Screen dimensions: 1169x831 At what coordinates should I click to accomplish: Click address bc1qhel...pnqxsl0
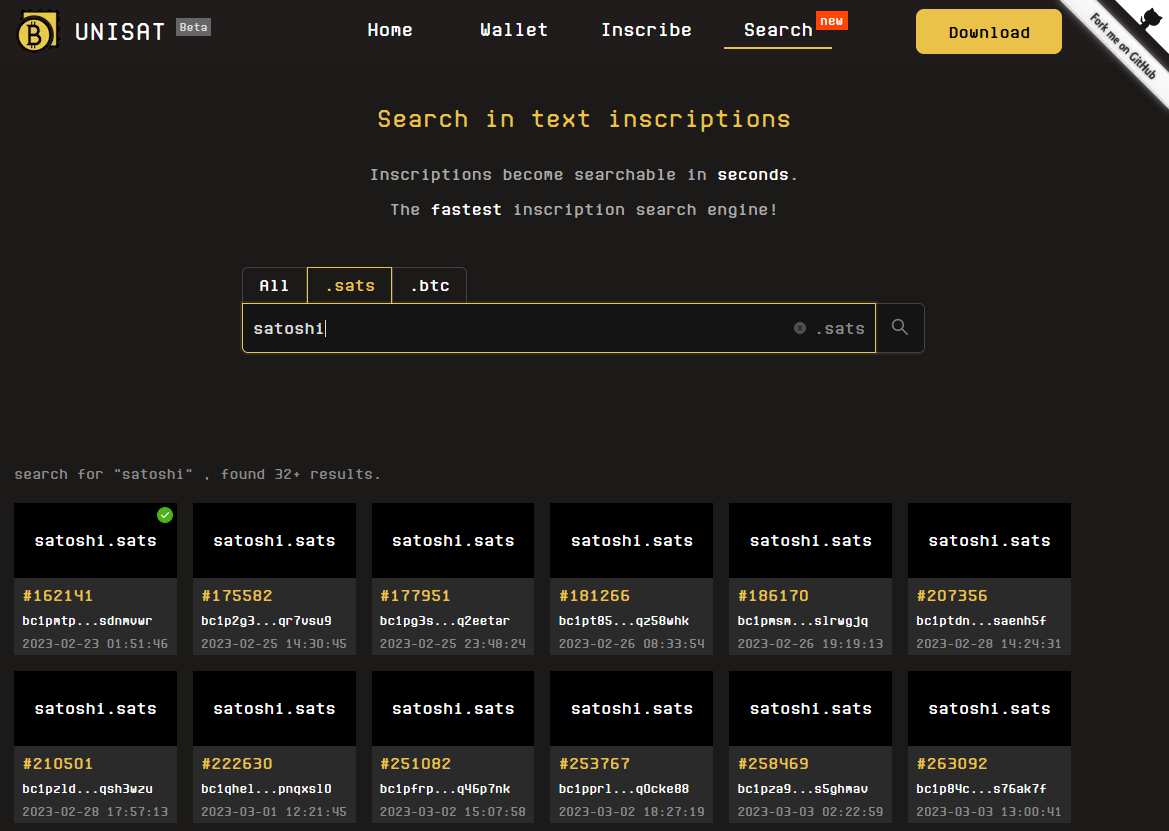point(266,789)
